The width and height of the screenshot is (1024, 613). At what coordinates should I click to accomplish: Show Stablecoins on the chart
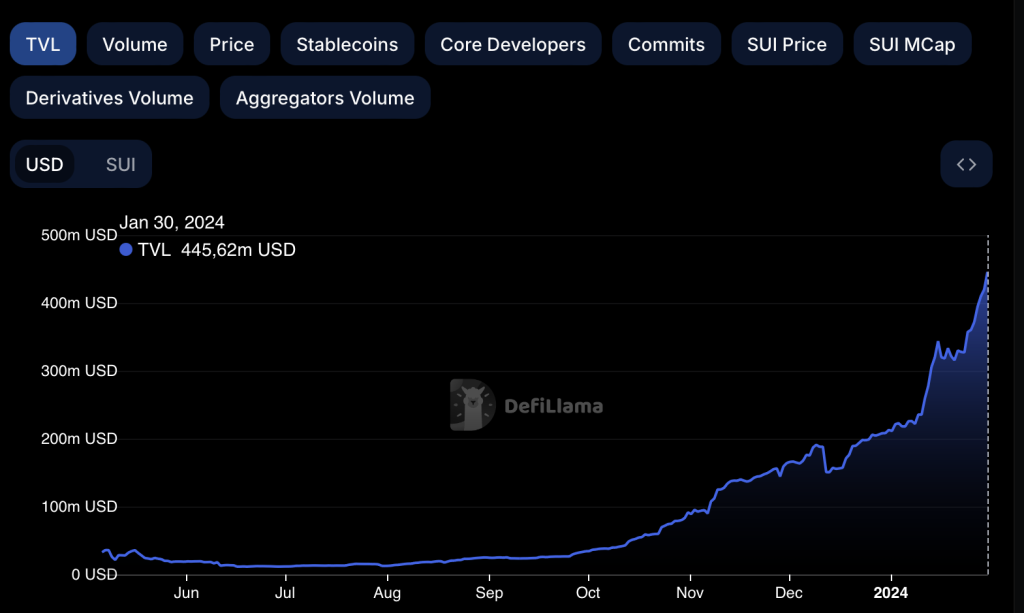click(x=347, y=44)
